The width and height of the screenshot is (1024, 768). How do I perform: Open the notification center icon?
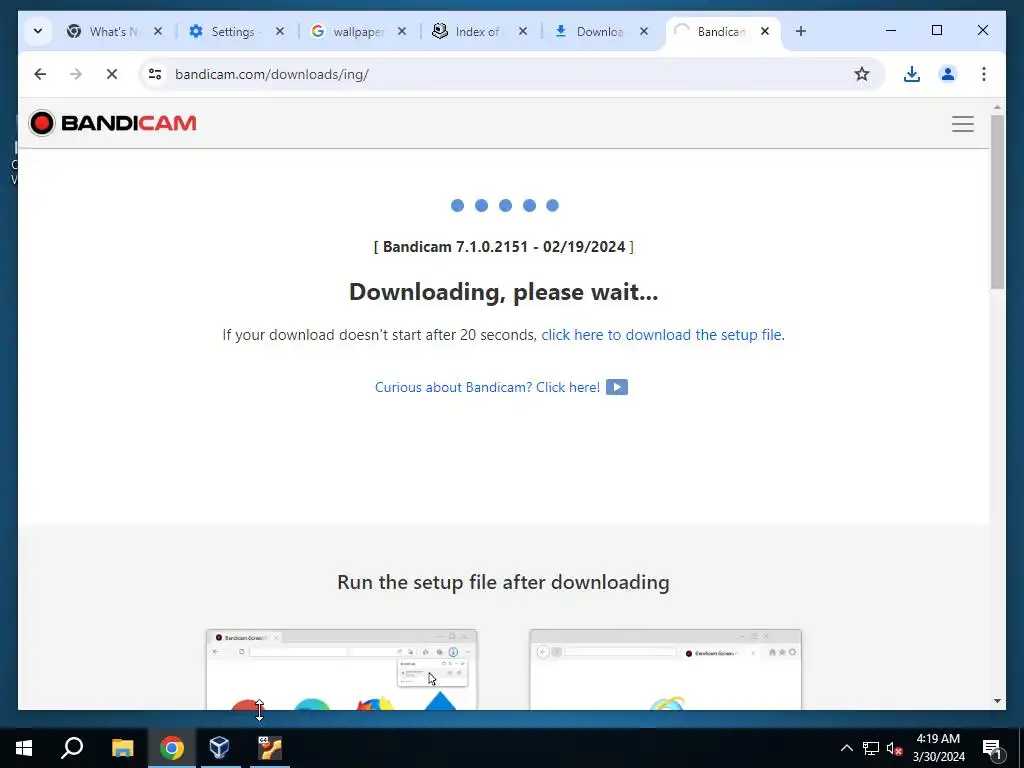[993, 748]
